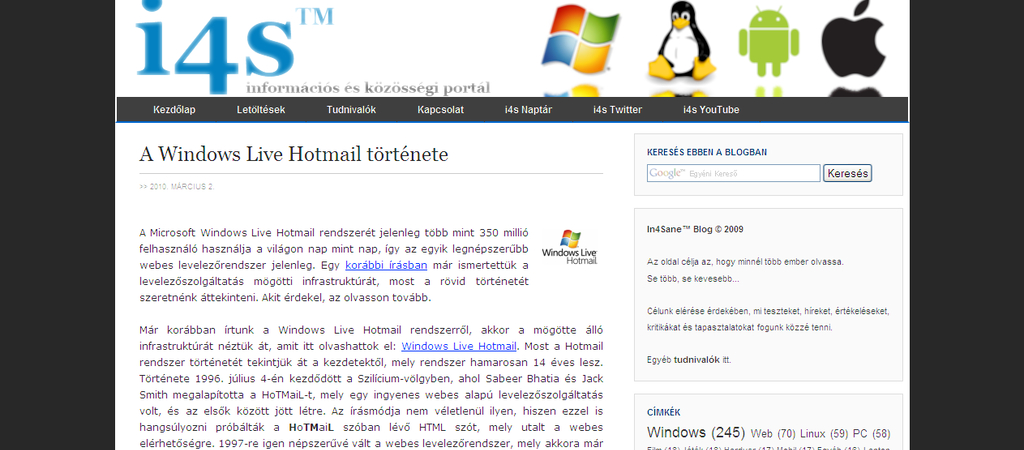Click the Windows (245) tag
1024x450 pixels.
click(696, 432)
